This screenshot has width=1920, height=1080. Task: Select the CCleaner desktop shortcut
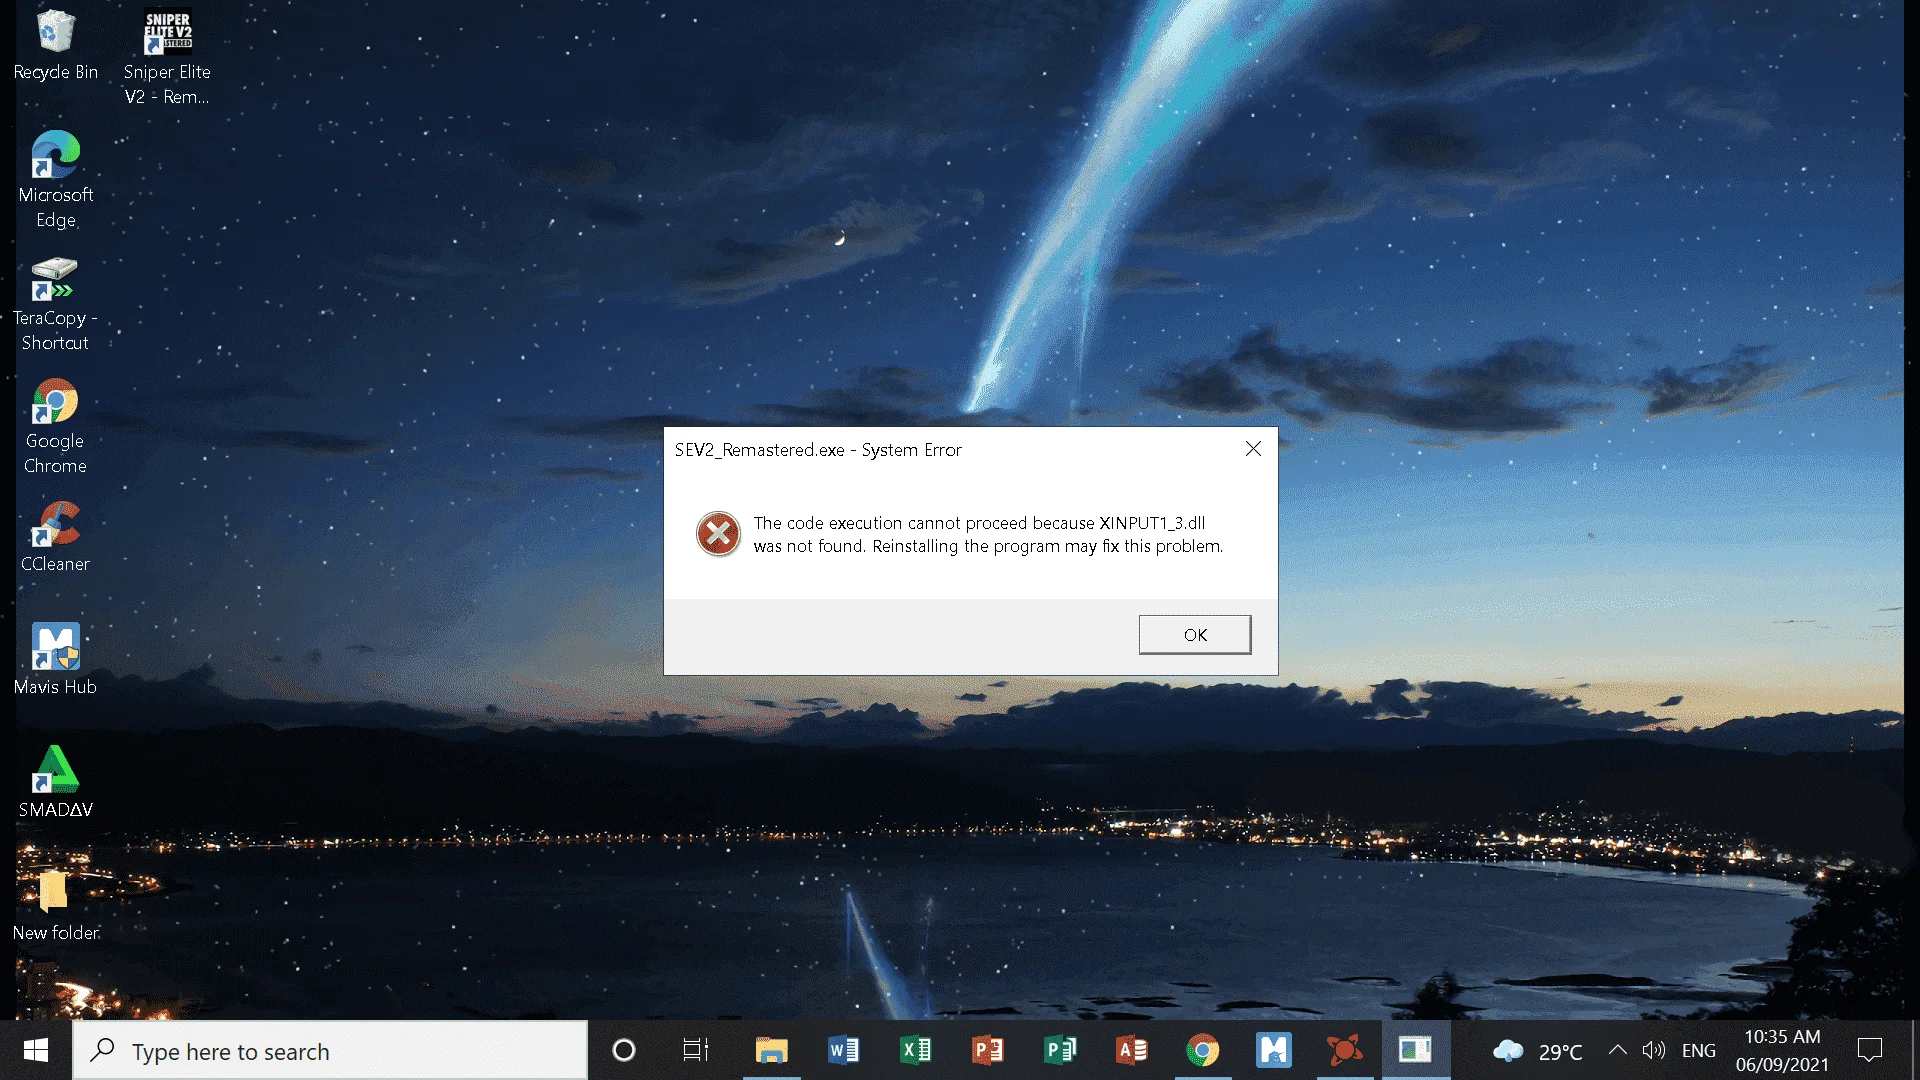click(x=55, y=537)
